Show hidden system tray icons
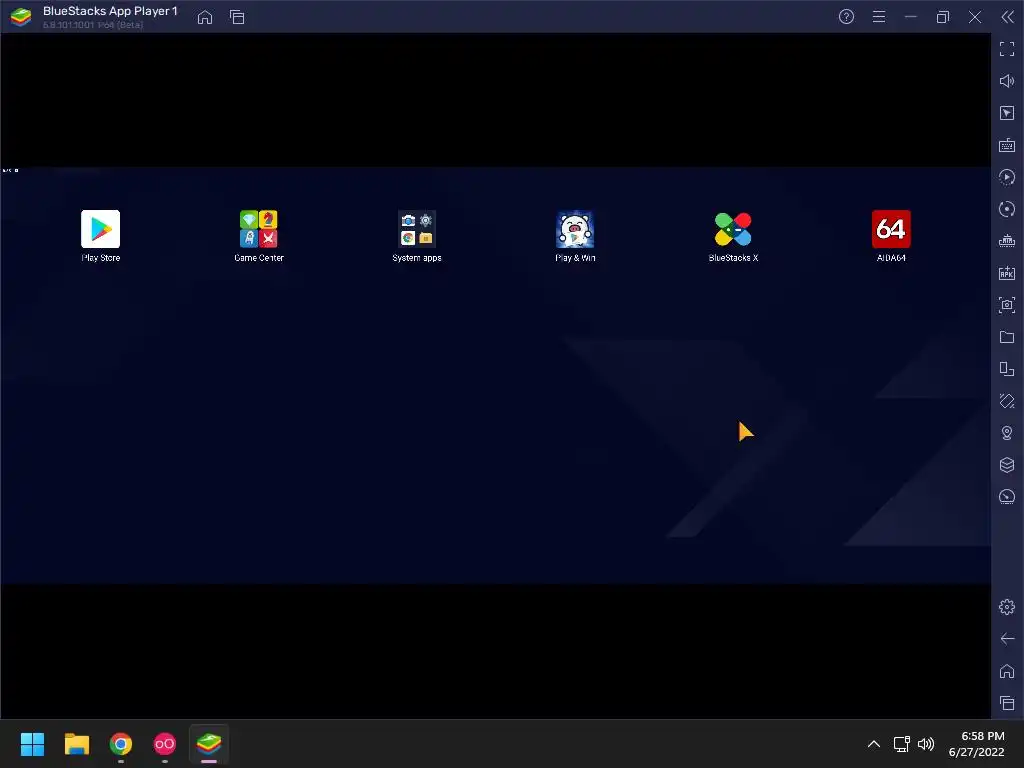This screenshot has width=1024, height=768. pyautogui.click(x=874, y=744)
